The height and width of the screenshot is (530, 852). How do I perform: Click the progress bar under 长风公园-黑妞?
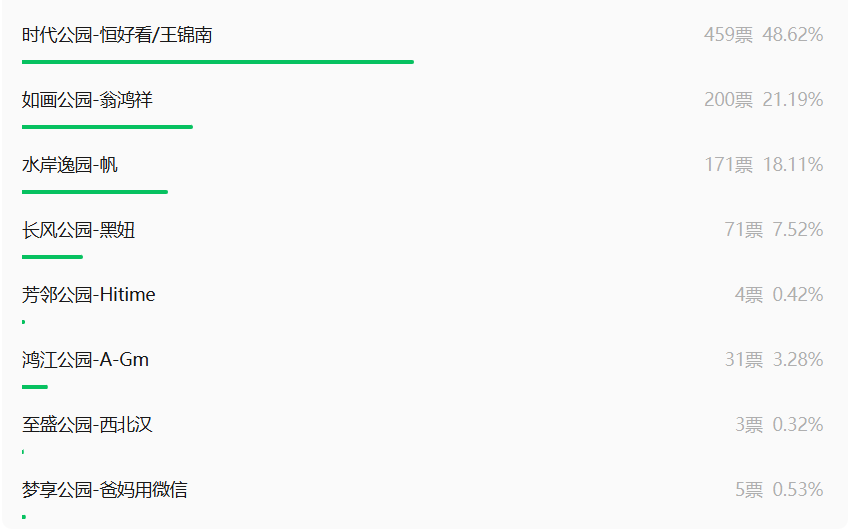point(52,257)
